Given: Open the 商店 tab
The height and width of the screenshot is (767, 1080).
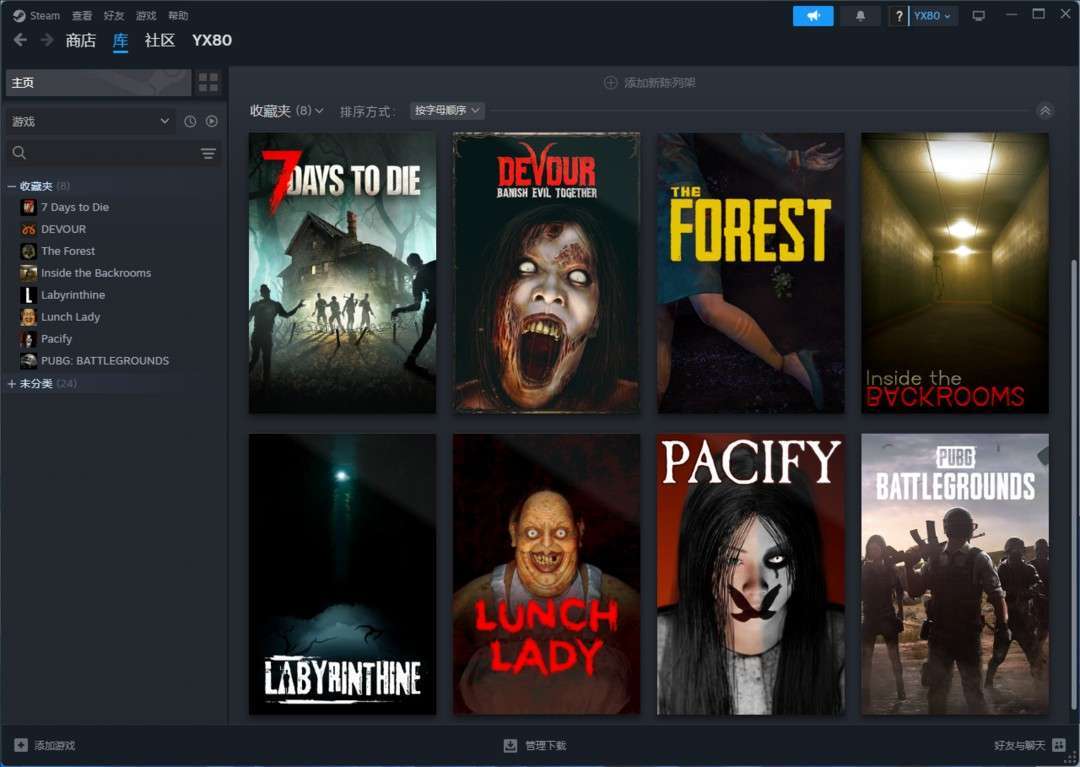Looking at the screenshot, I should pyautogui.click(x=80, y=41).
